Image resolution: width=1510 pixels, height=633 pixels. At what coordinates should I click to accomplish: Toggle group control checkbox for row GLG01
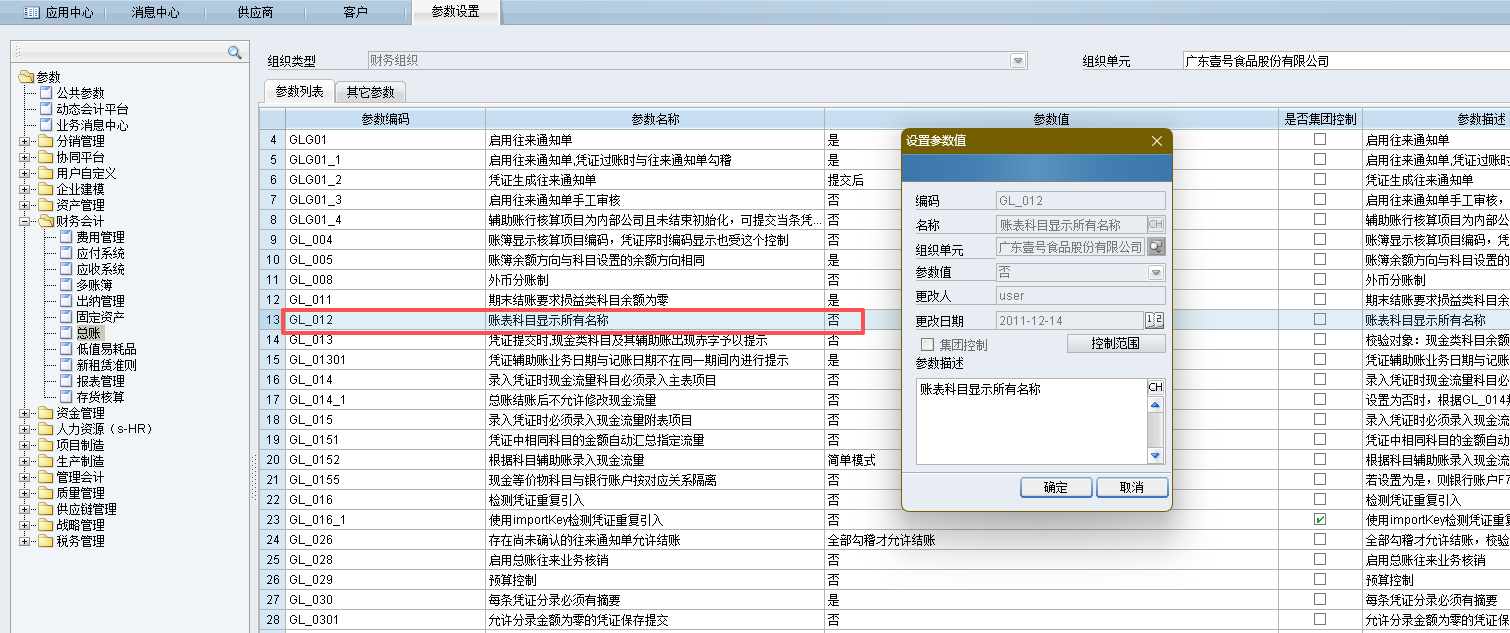tap(1320, 140)
